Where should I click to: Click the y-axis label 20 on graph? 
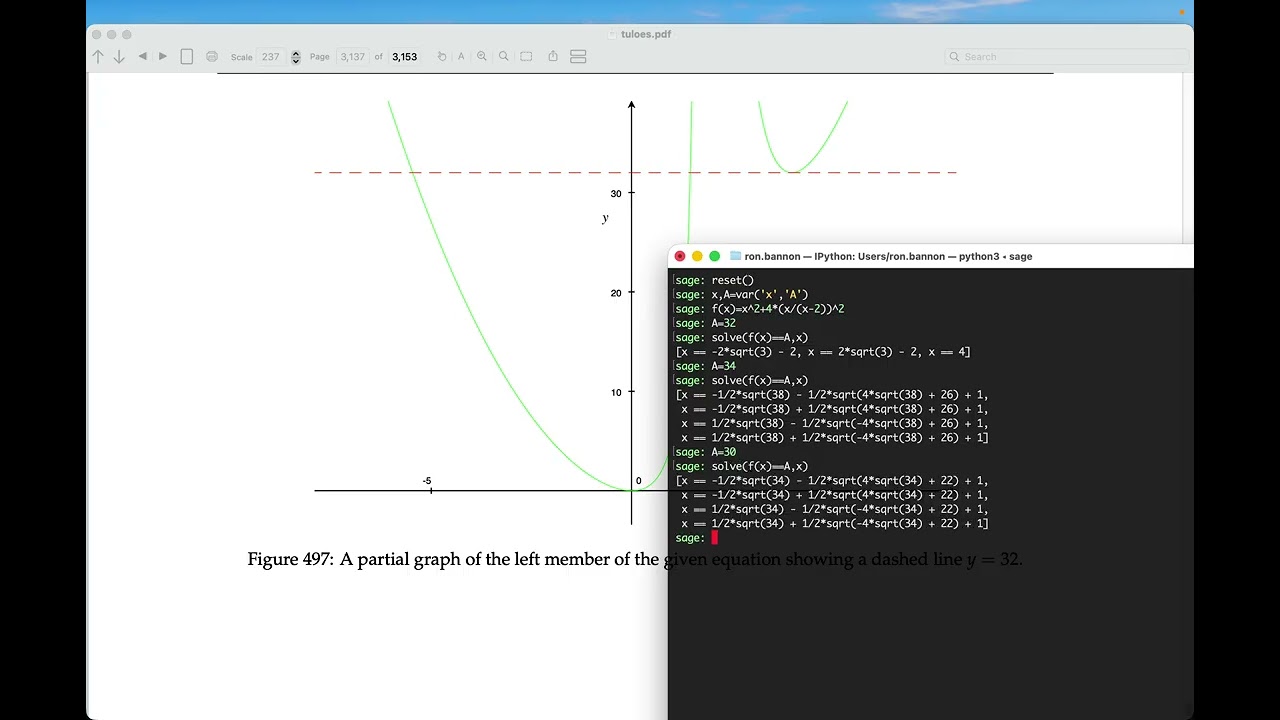tap(616, 293)
